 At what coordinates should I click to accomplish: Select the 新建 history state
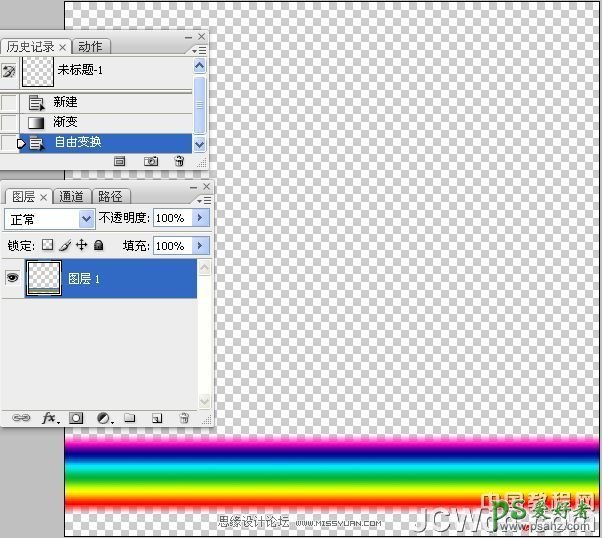pyautogui.click(x=65, y=102)
